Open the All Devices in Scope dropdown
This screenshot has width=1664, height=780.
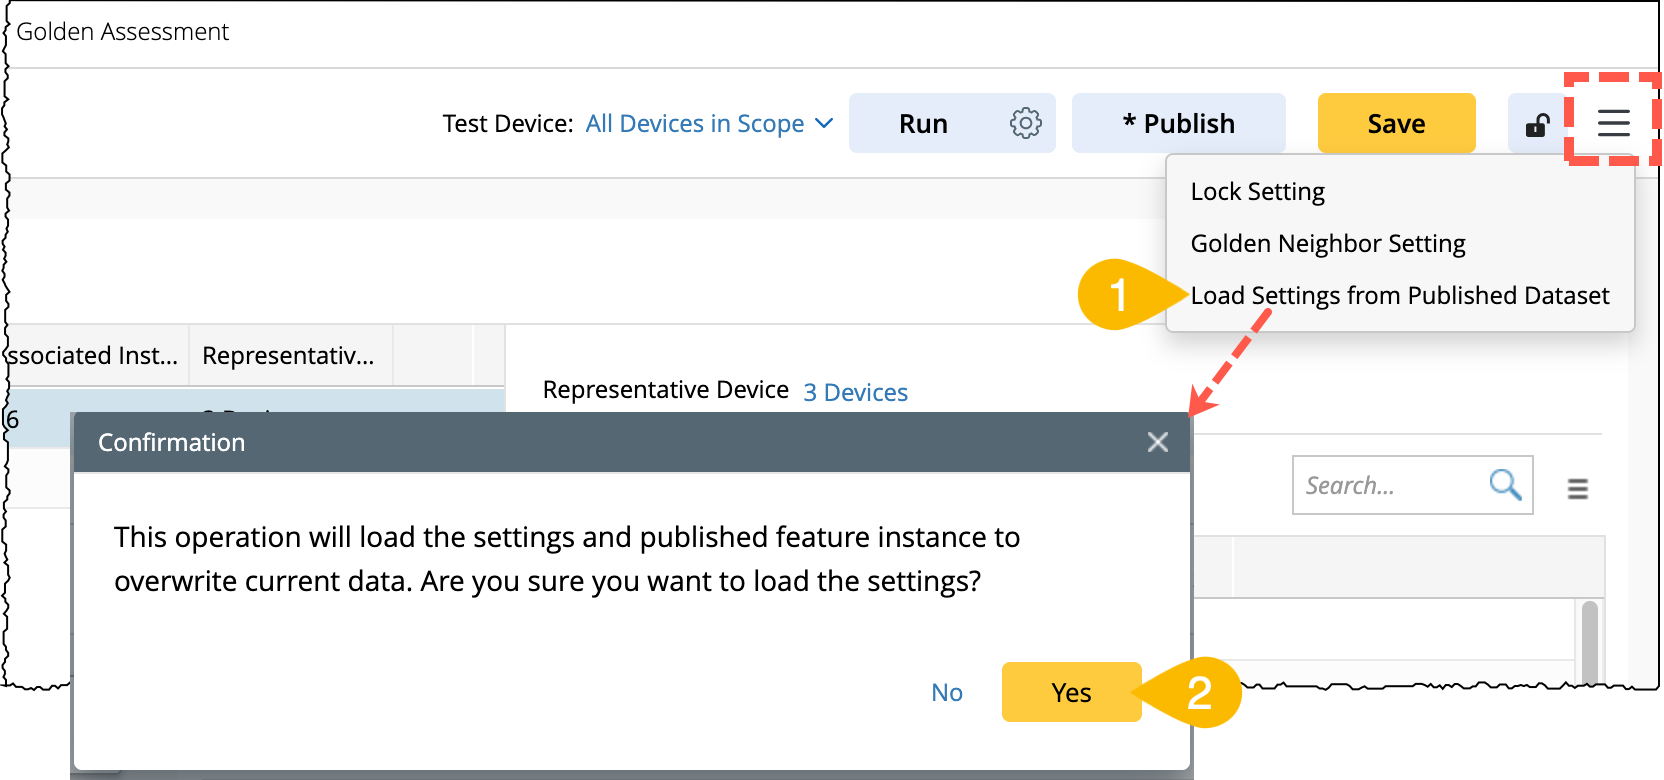click(695, 123)
